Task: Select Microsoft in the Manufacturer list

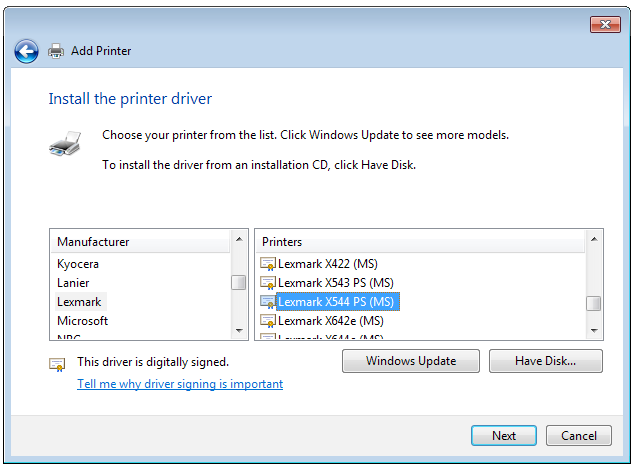Action: pos(82,321)
